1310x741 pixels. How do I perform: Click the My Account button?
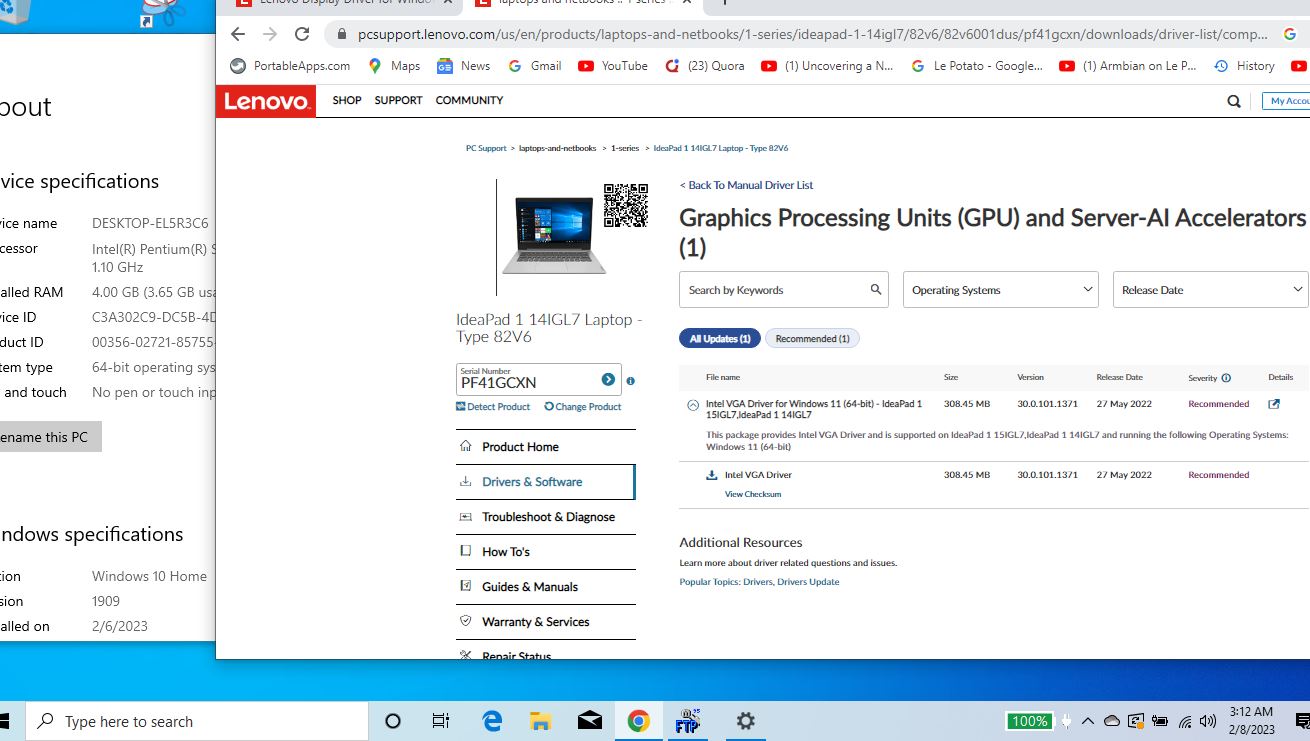[1287, 101]
